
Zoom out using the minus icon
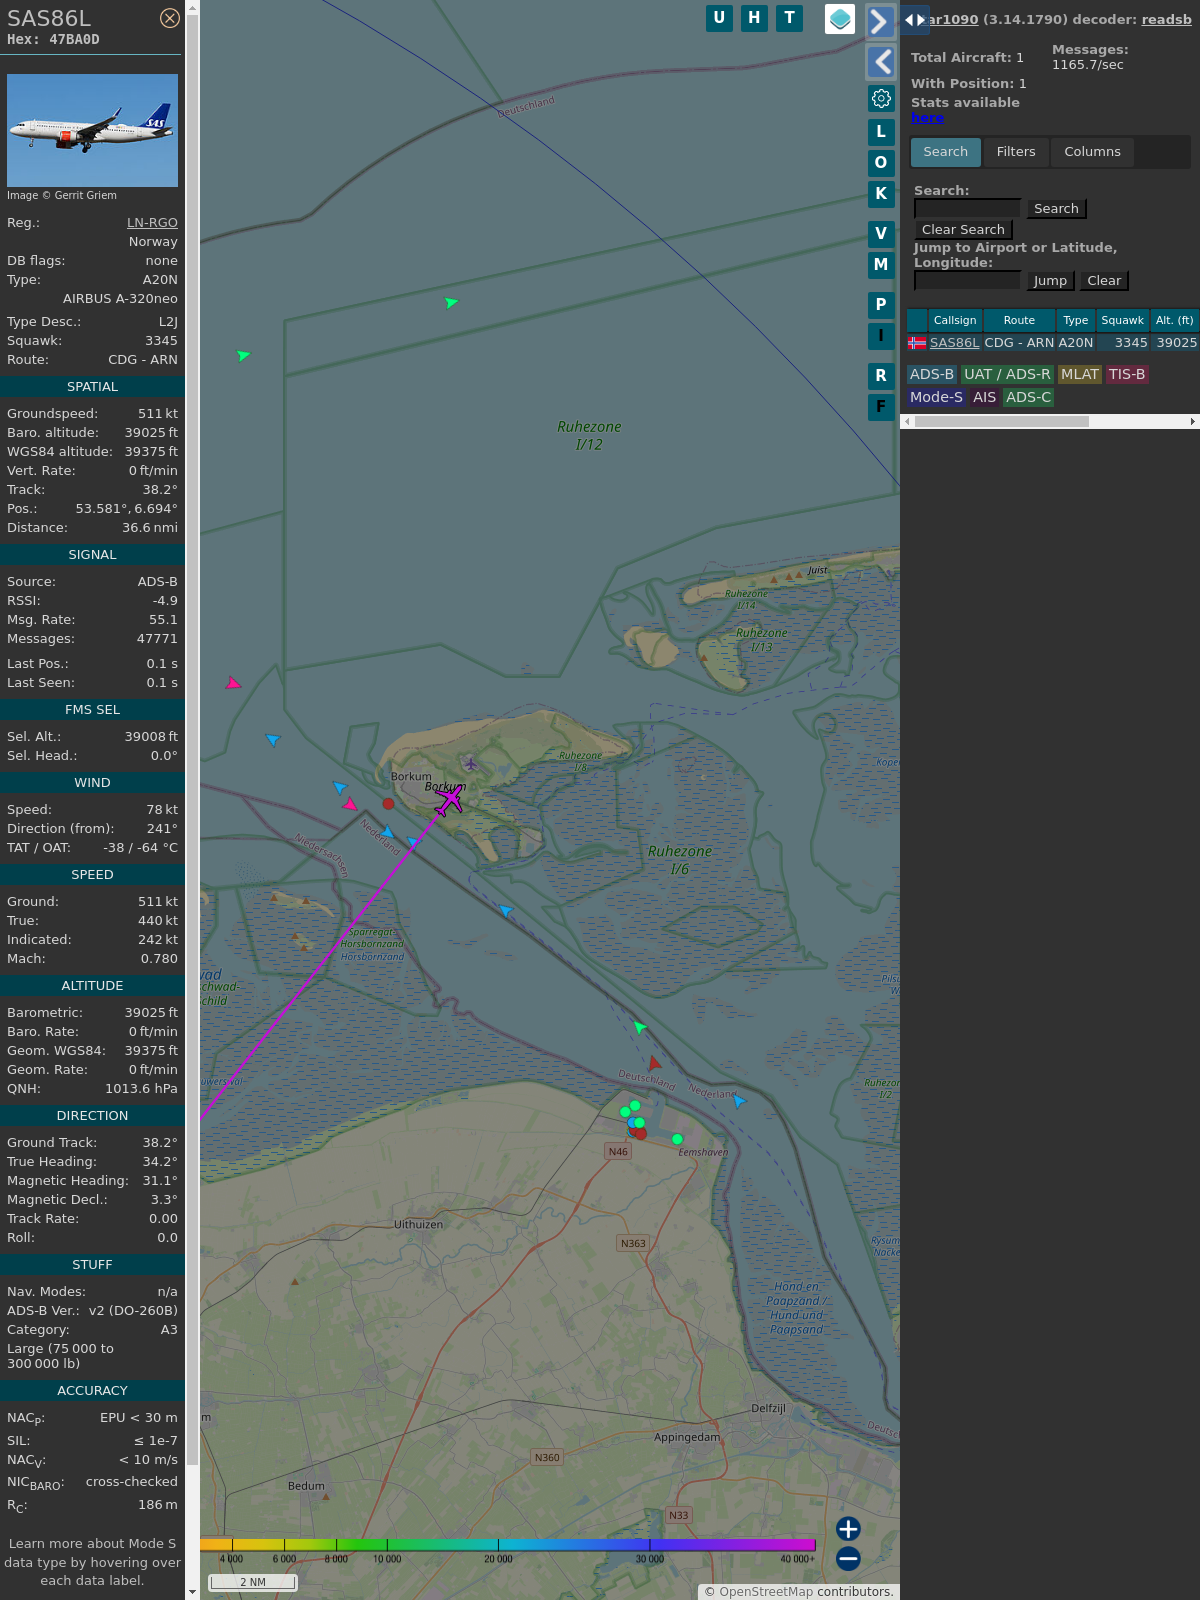(x=848, y=1558)
